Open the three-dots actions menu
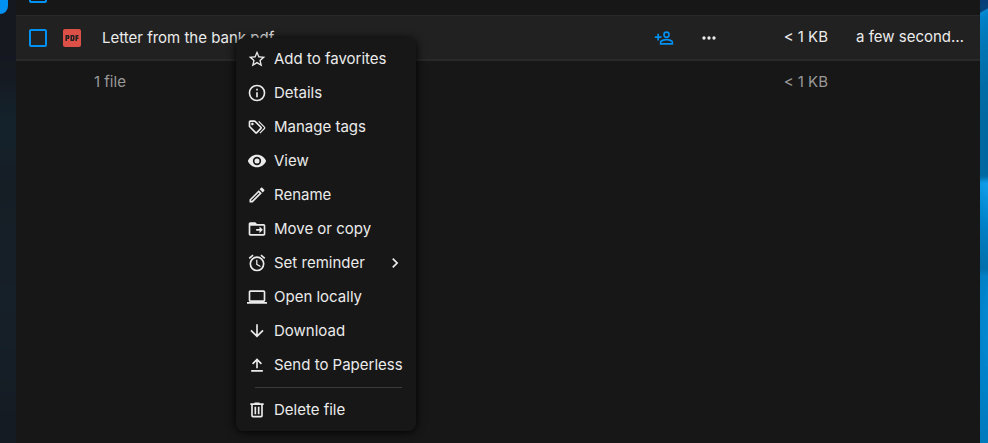This screenshot has width=988, height=443. click(x=709, y=38)
